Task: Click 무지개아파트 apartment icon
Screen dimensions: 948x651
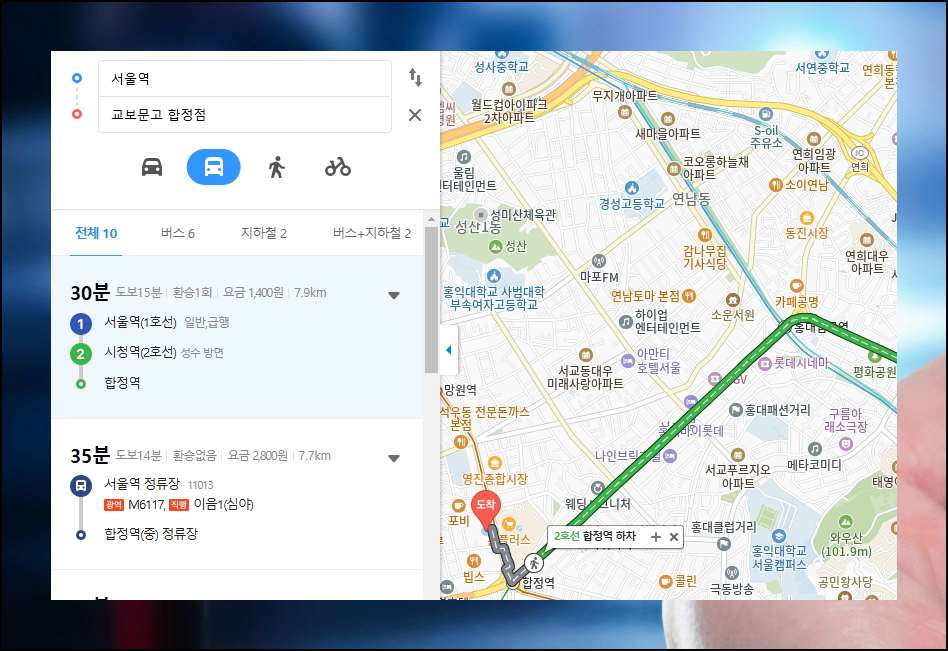Action: [625, 112]
